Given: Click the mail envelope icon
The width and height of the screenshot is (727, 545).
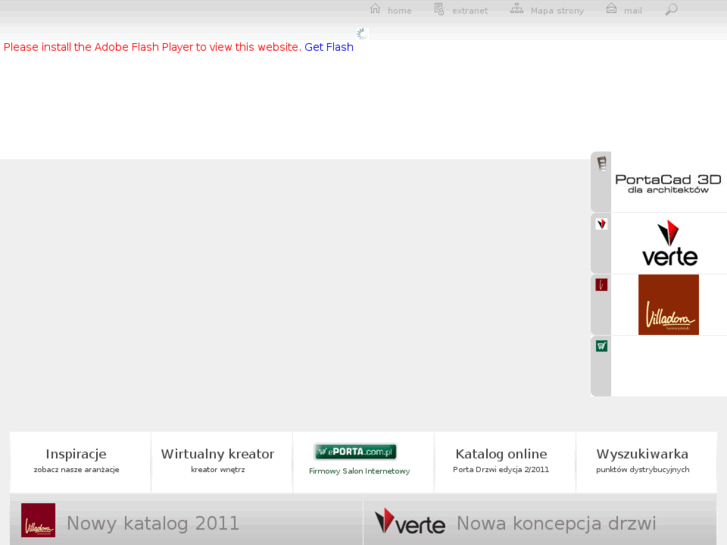Looking at the screenshot, I should (612, 9).
